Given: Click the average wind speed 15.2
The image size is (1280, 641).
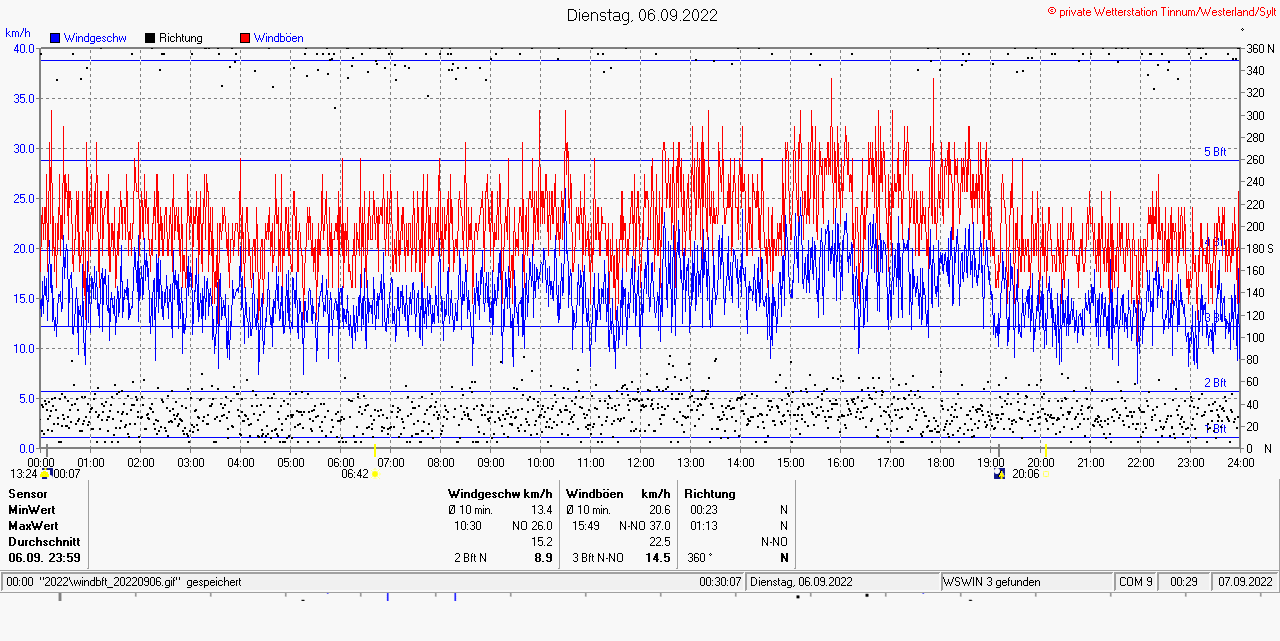Looking at the screenshot, I should click(x=541, y=542).
